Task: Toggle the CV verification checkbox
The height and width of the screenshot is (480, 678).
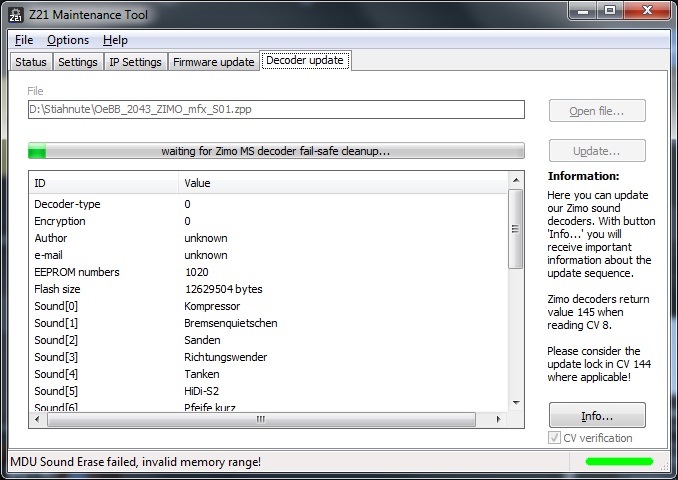Action: [556, 438]
